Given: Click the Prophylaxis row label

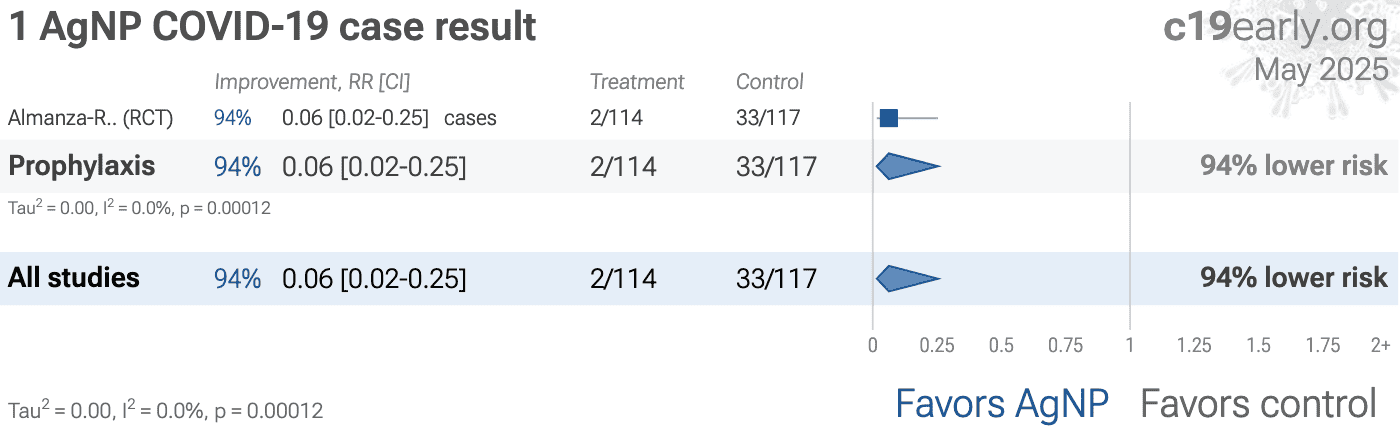Looking at the screenshot, I should pyautogui.click(x=82, y=166).
